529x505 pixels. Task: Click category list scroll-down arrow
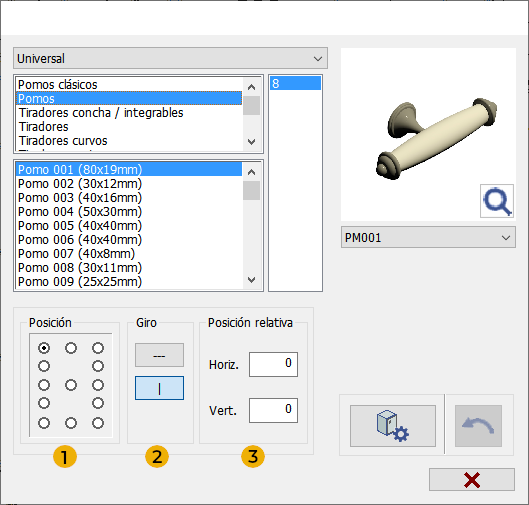pos(251,142)
